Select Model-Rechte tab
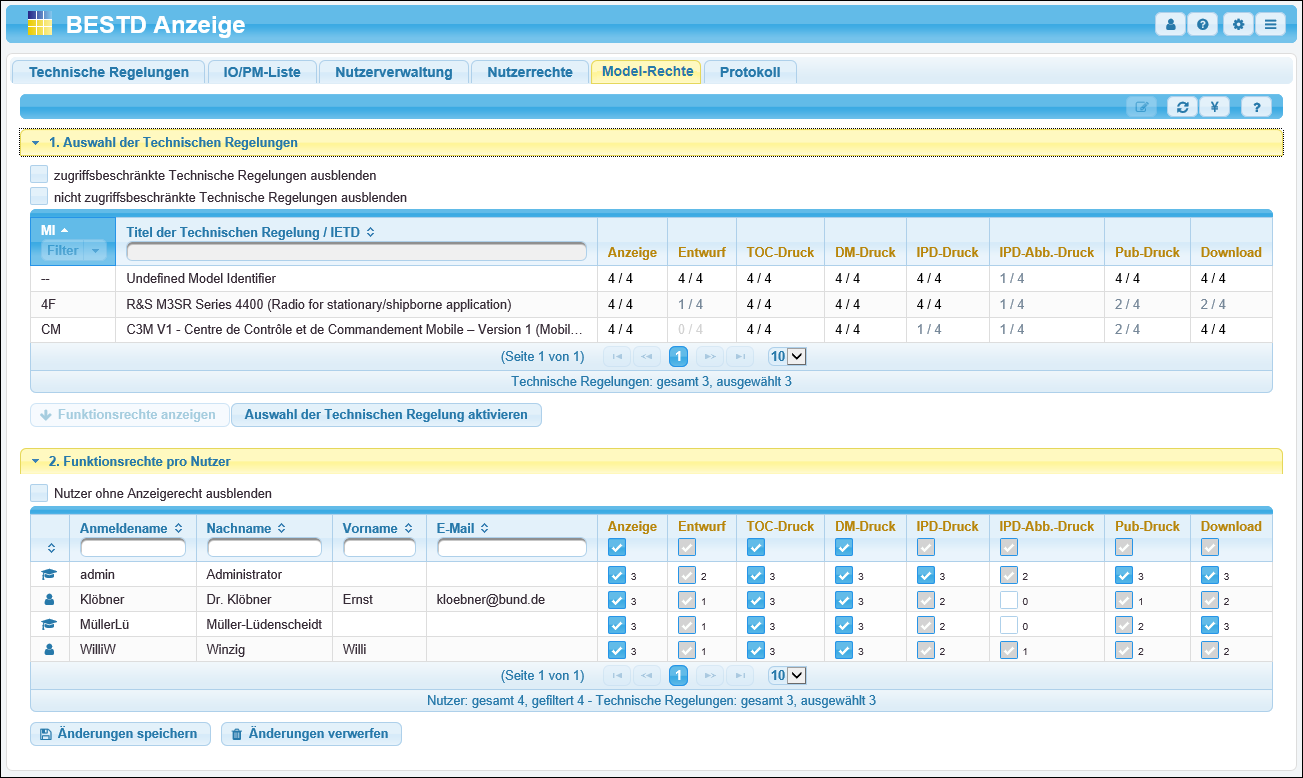1303x778 pixels. tap(647, 72)
